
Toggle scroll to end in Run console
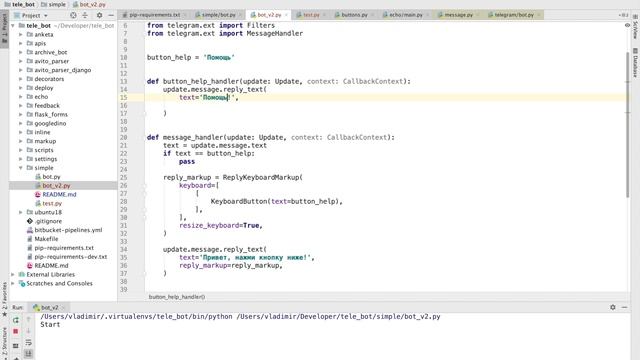[29, 353]
